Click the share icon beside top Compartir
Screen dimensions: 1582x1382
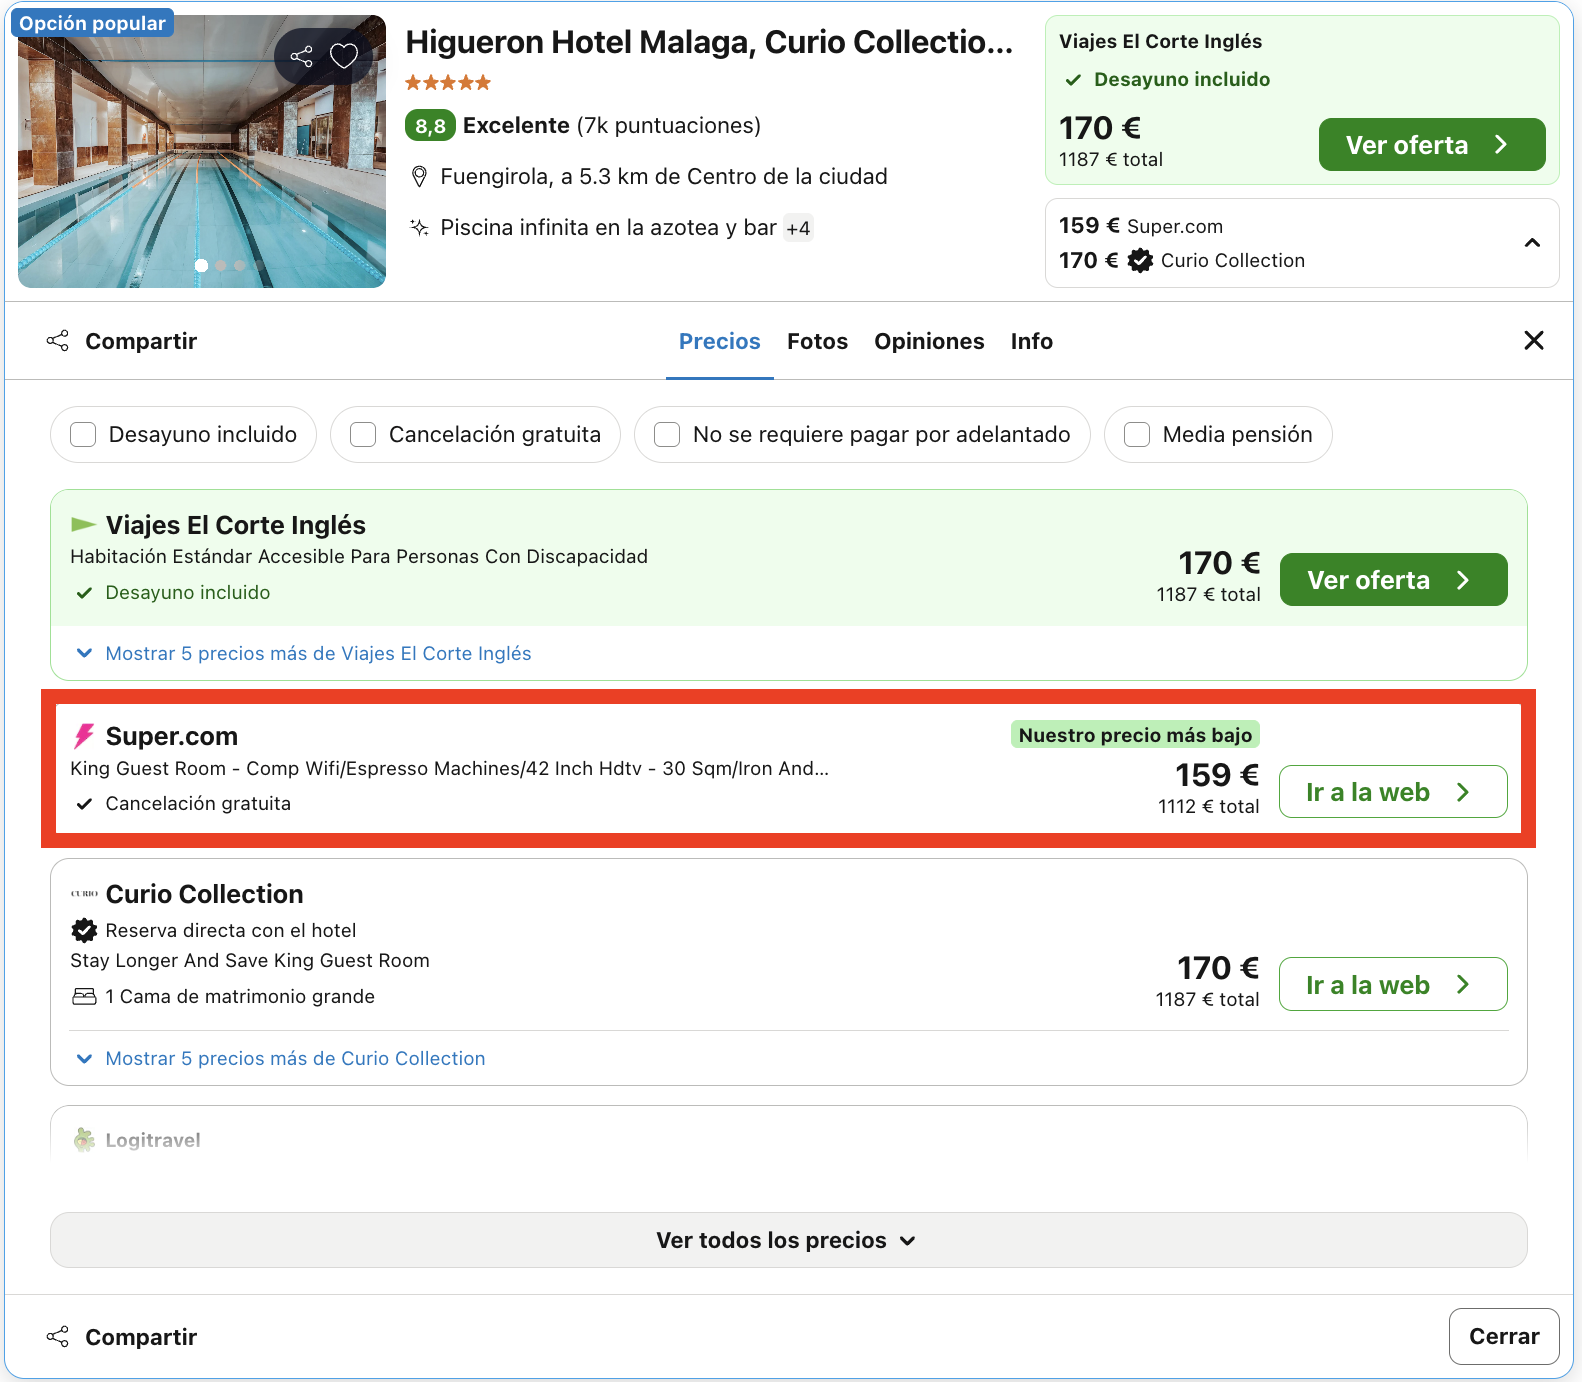pos(58,341)
